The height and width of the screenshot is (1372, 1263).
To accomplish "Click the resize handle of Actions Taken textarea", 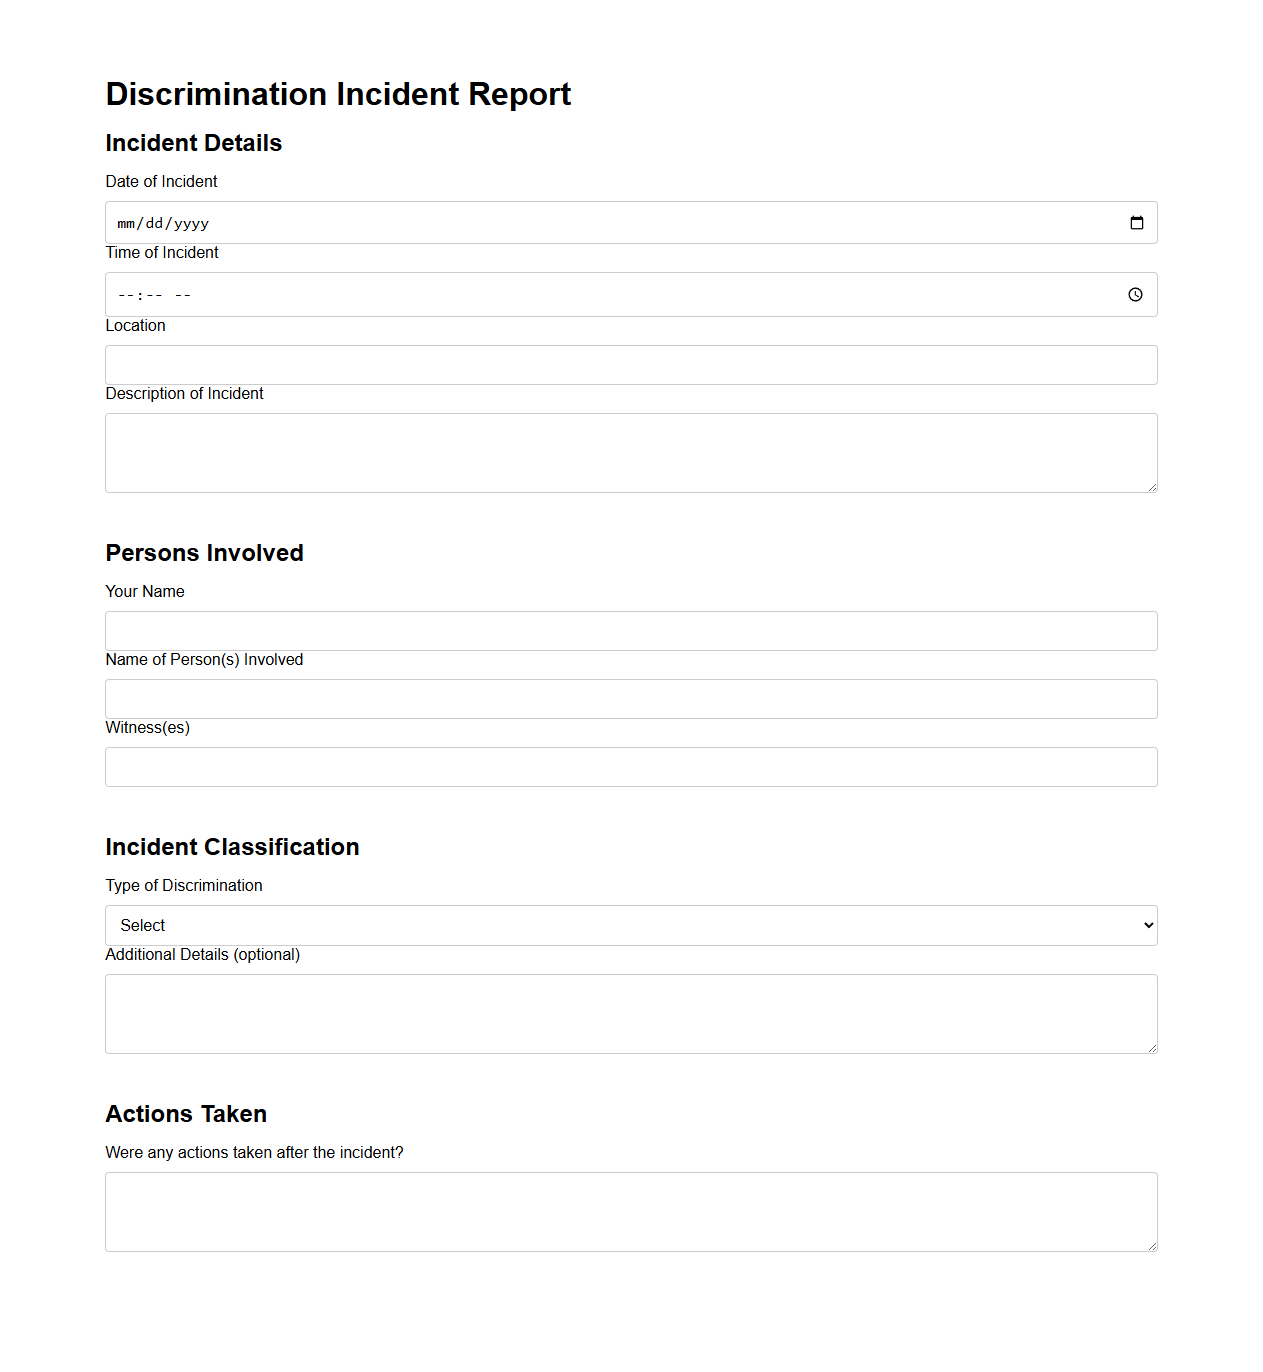I will (x=1151, y=1245).
